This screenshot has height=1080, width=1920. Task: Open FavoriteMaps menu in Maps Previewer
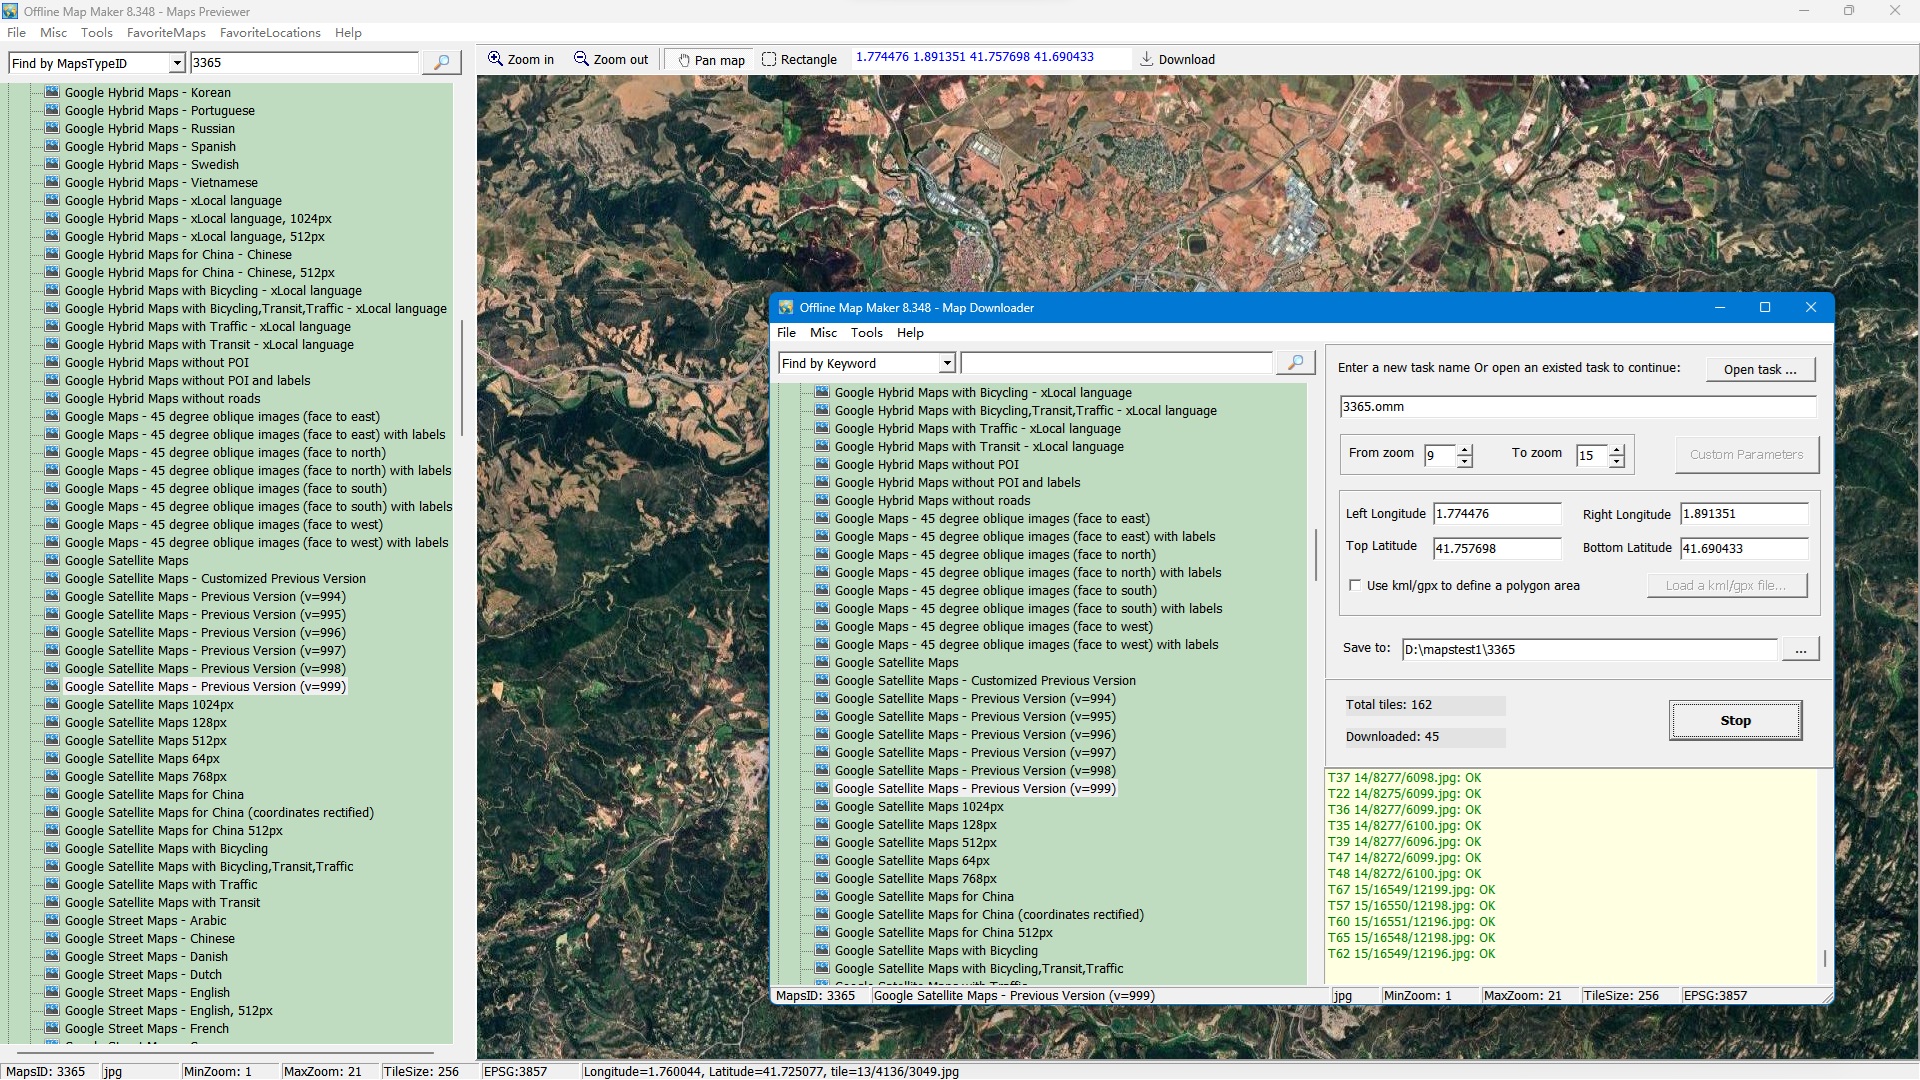(166, 33)
